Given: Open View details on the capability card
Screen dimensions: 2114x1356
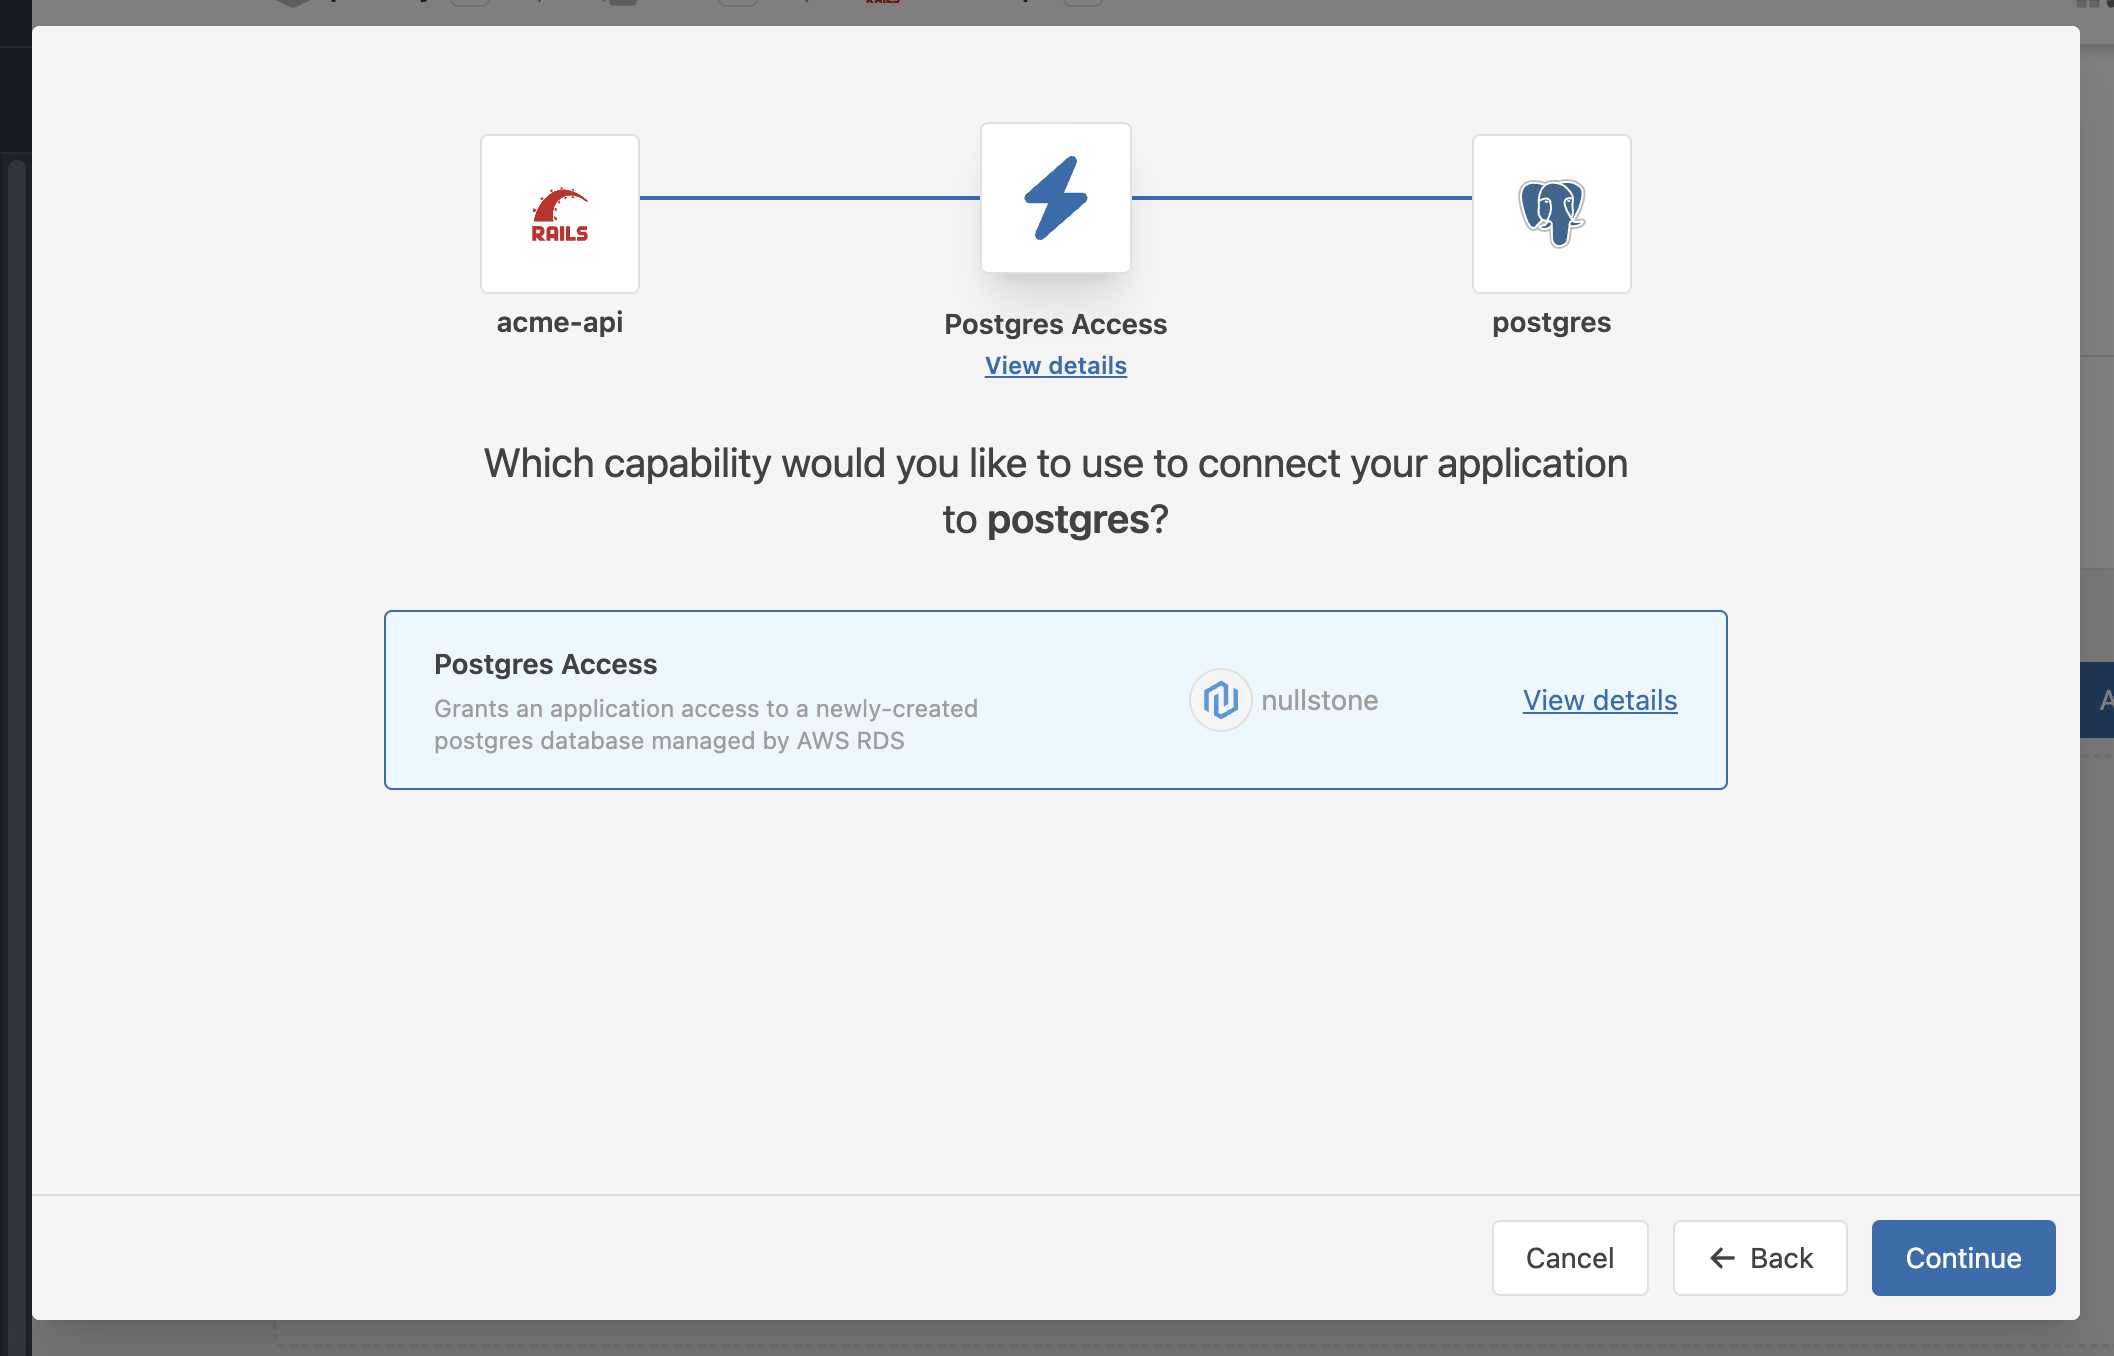Looking at the screenshot, I should (1599, 700).
